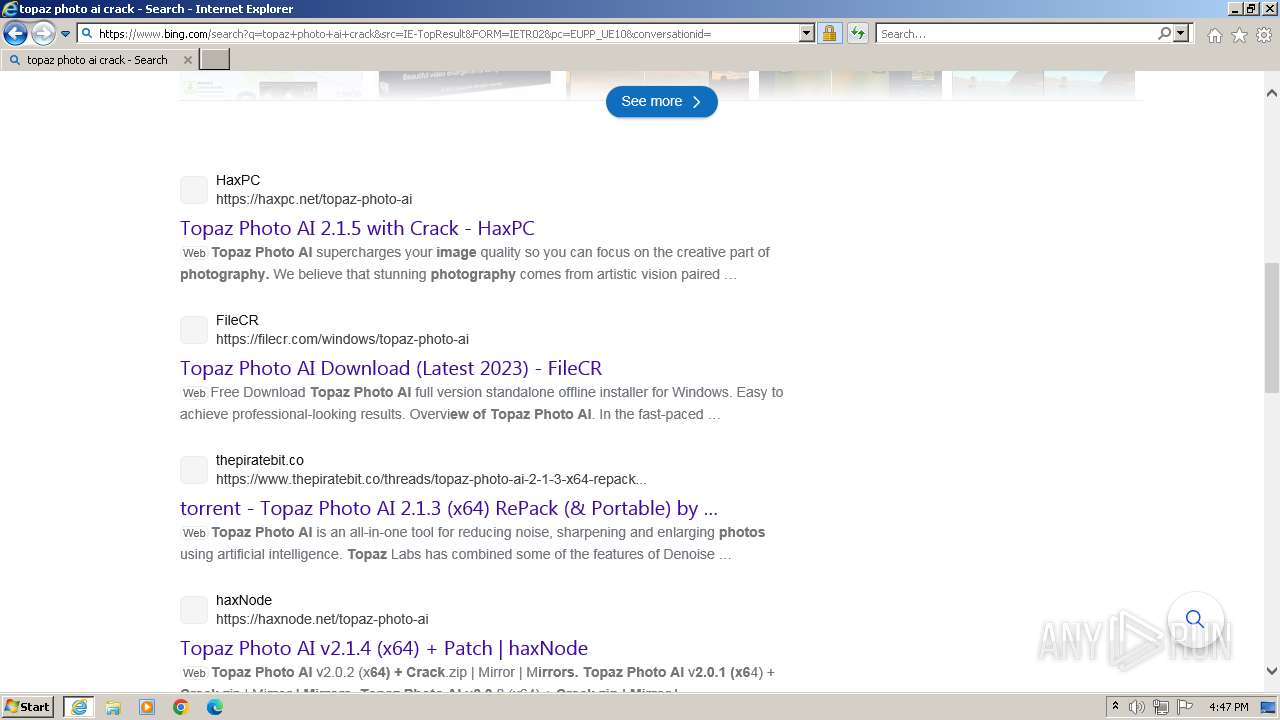Click the See more button

pos(662,101)
